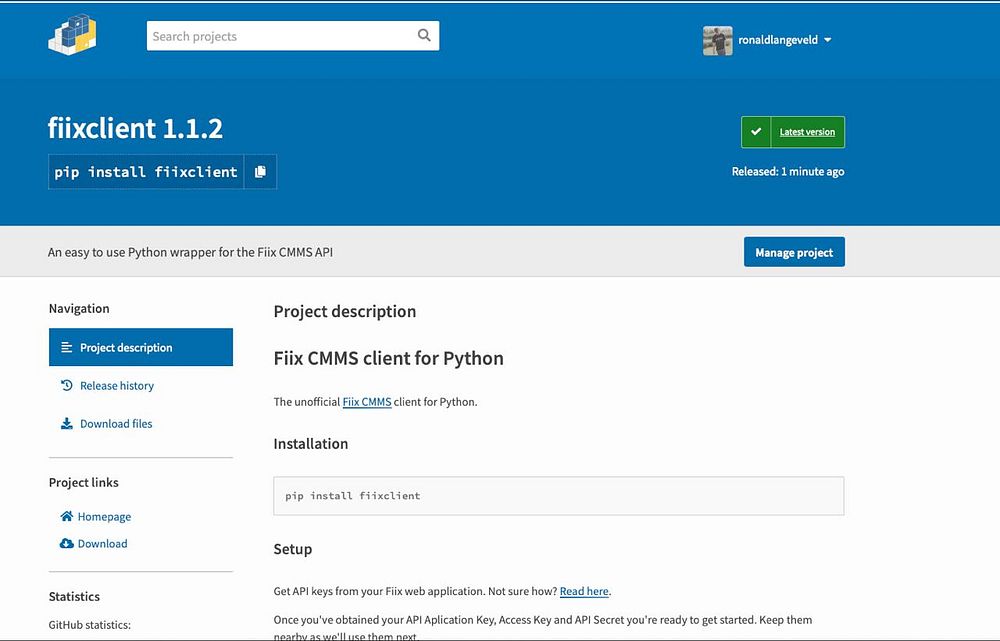Click the Release history clock icon

67,386
